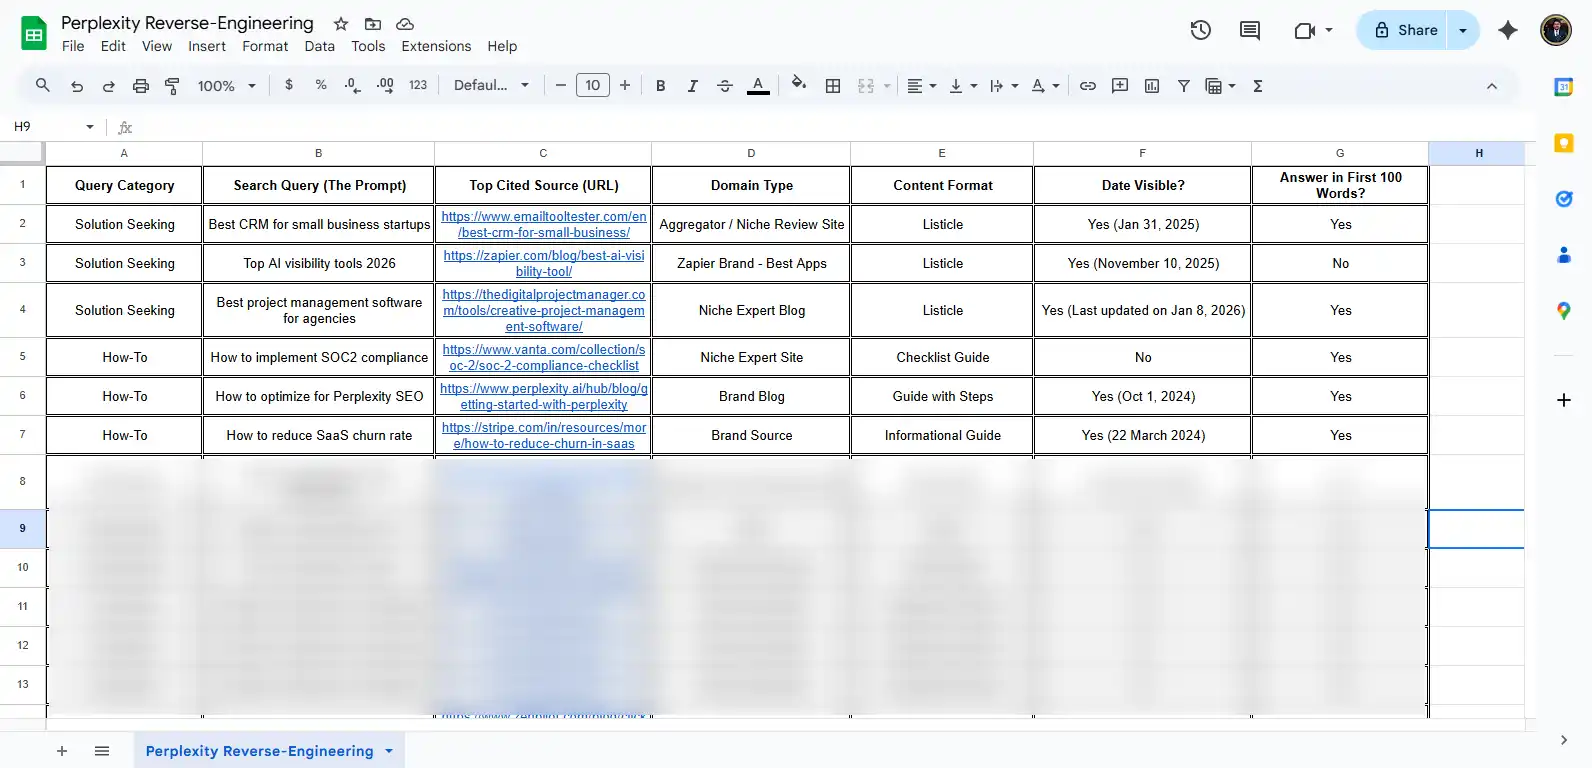Image resolution: width=1592 pixels, height=768 pixels.
Task: Check the cloud document status icon
Action: pyautogui.click(x=405, y=24)
